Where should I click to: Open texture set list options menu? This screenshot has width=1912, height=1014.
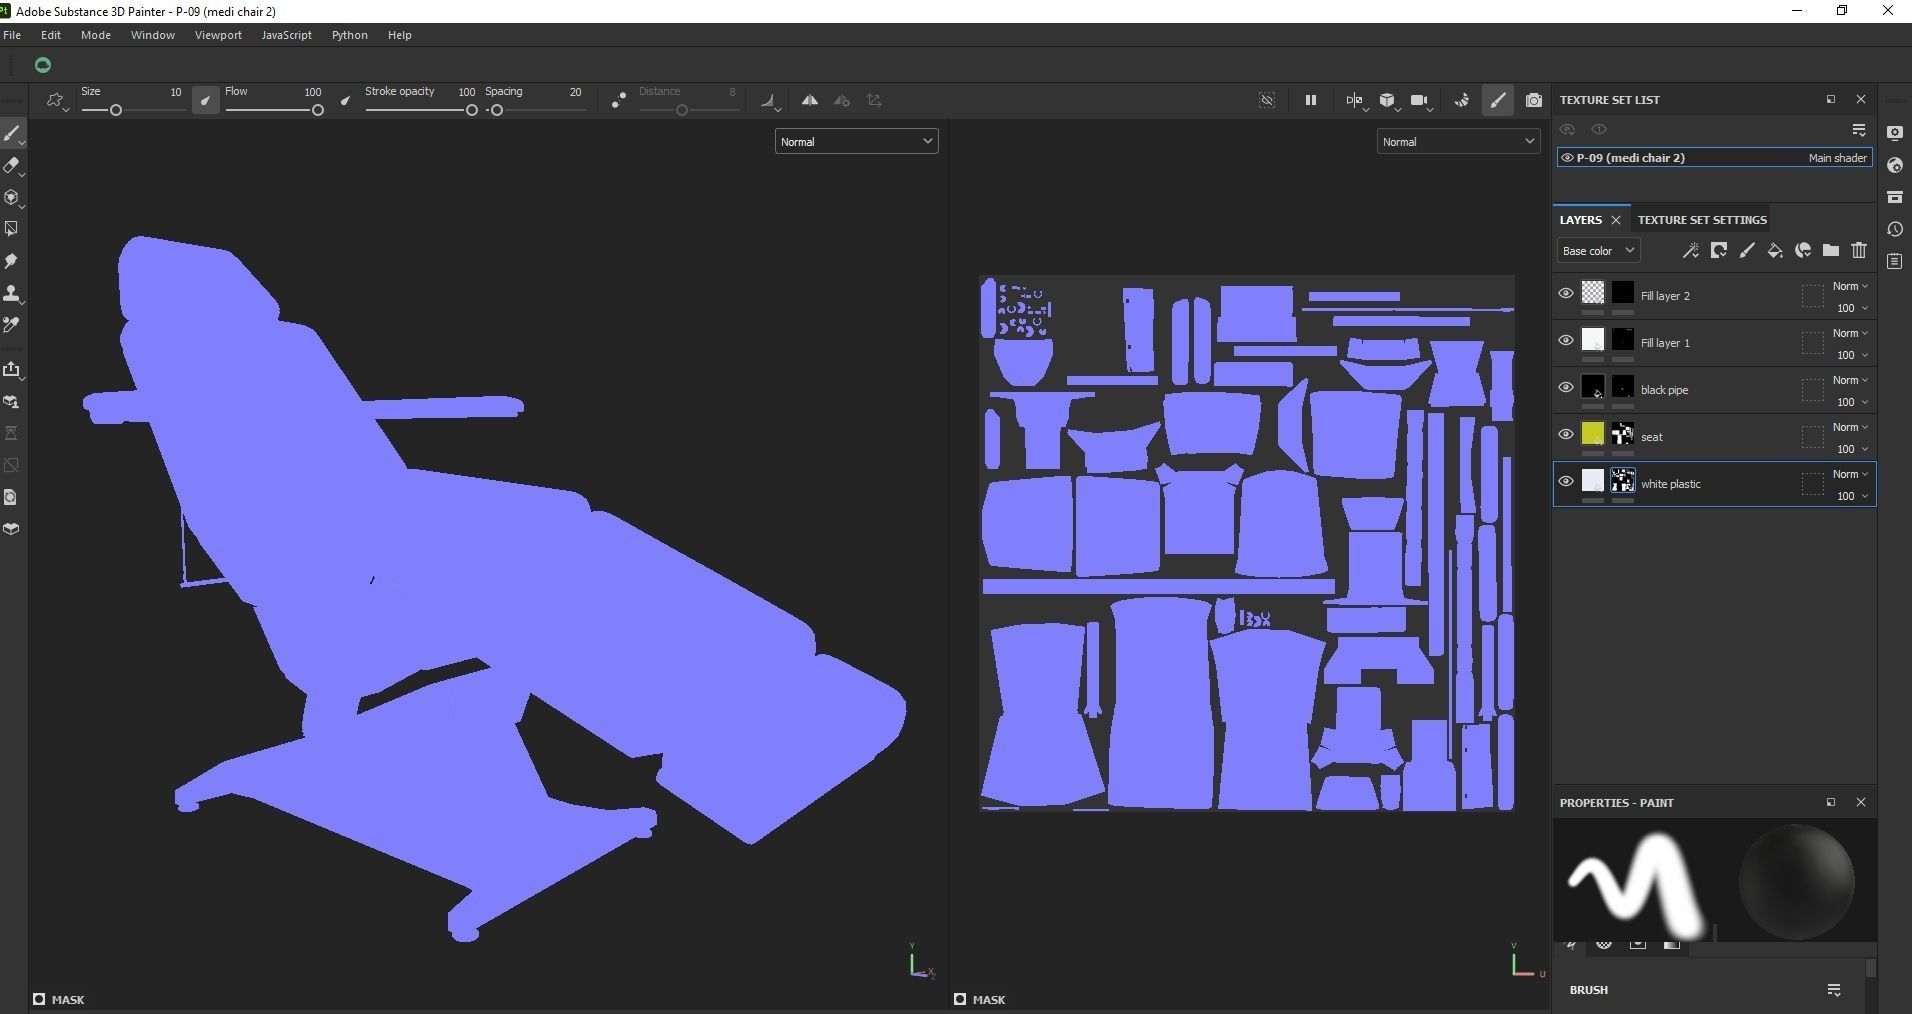1859,130
